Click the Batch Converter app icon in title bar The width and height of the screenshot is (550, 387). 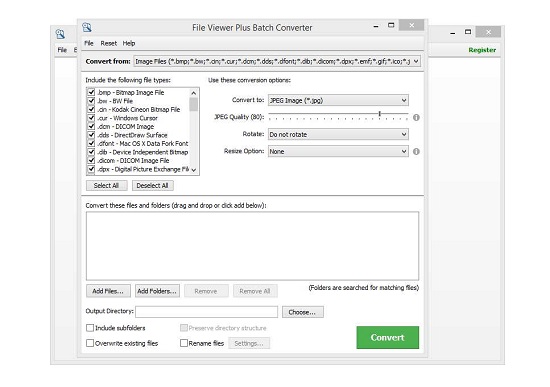coord(87,27)
